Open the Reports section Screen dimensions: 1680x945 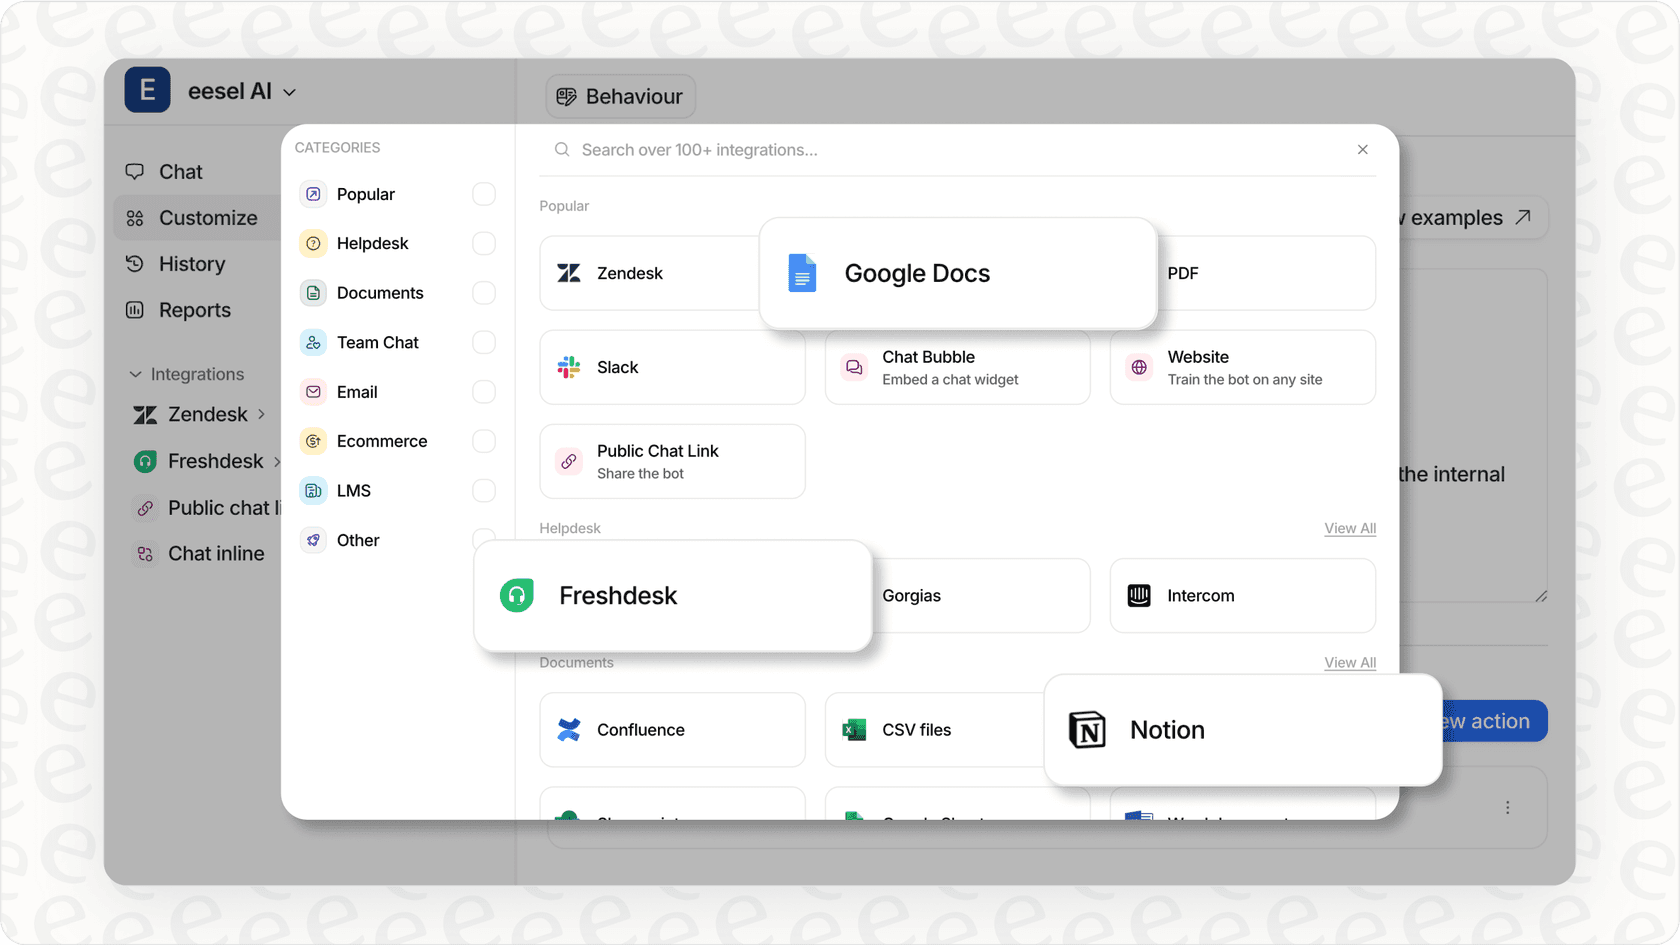click(x=194, y=310)
